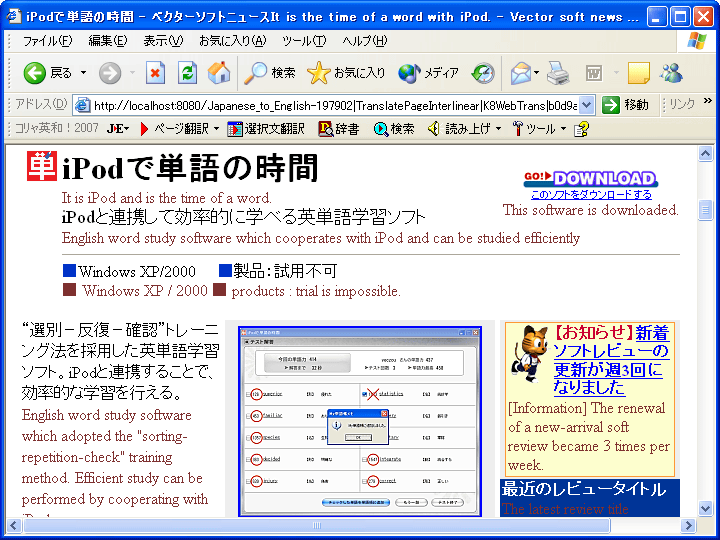Click the horizontal scrollbar thumb

coord(317,525)
